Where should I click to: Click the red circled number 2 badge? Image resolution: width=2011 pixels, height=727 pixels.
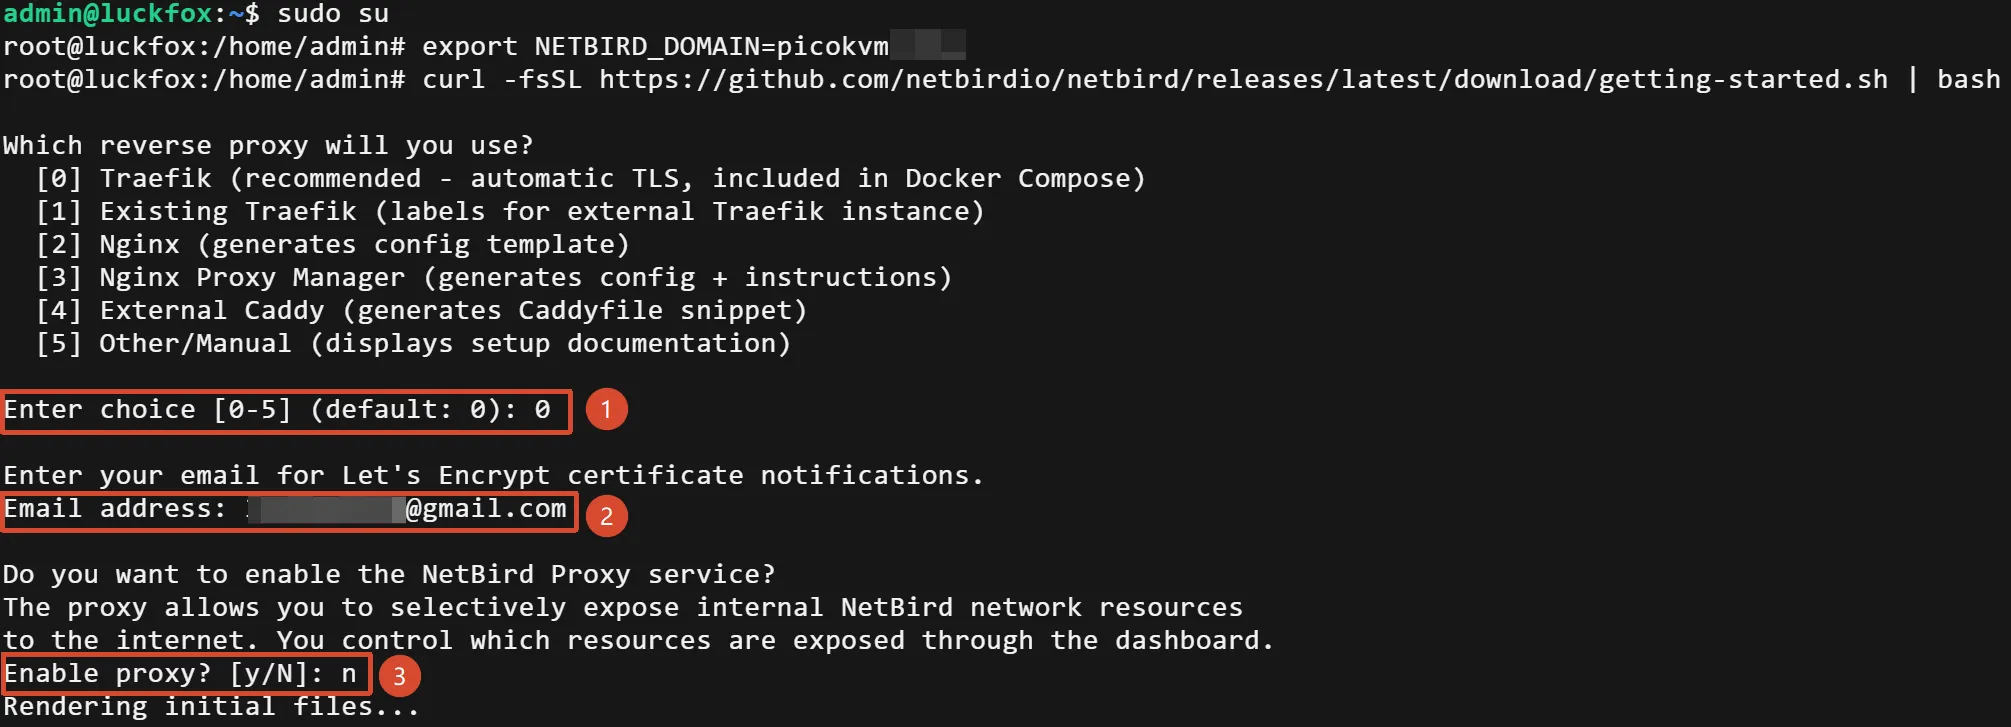[x=606, y=516]
